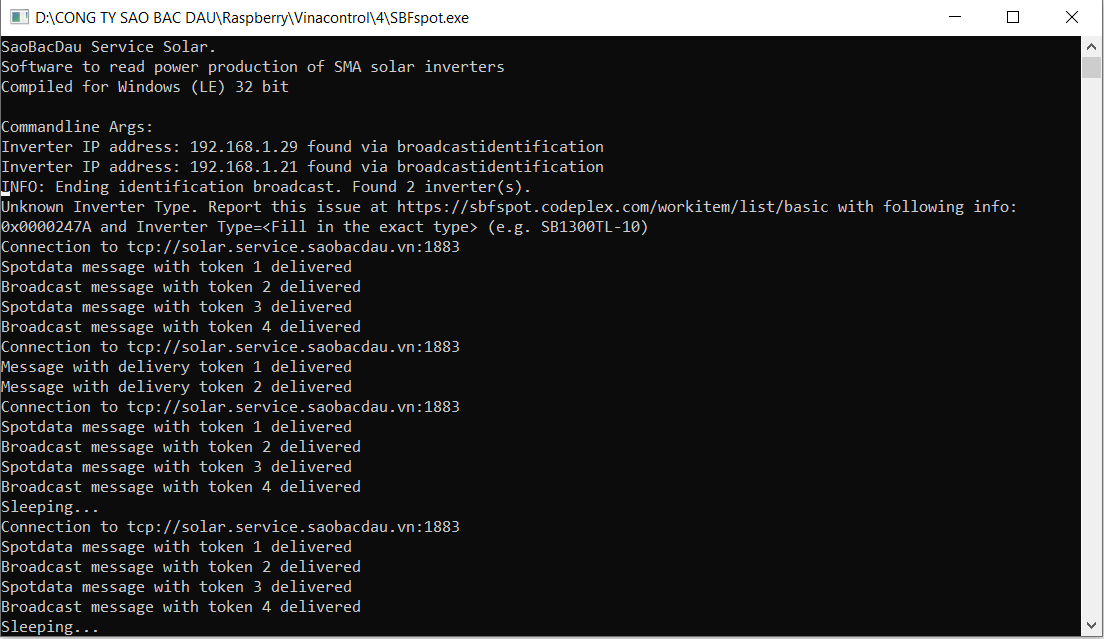Viewport: 1104px width, 639px height.
Task: Click the last Broadcast token 4 delivered line
Action: coord(180,606)
